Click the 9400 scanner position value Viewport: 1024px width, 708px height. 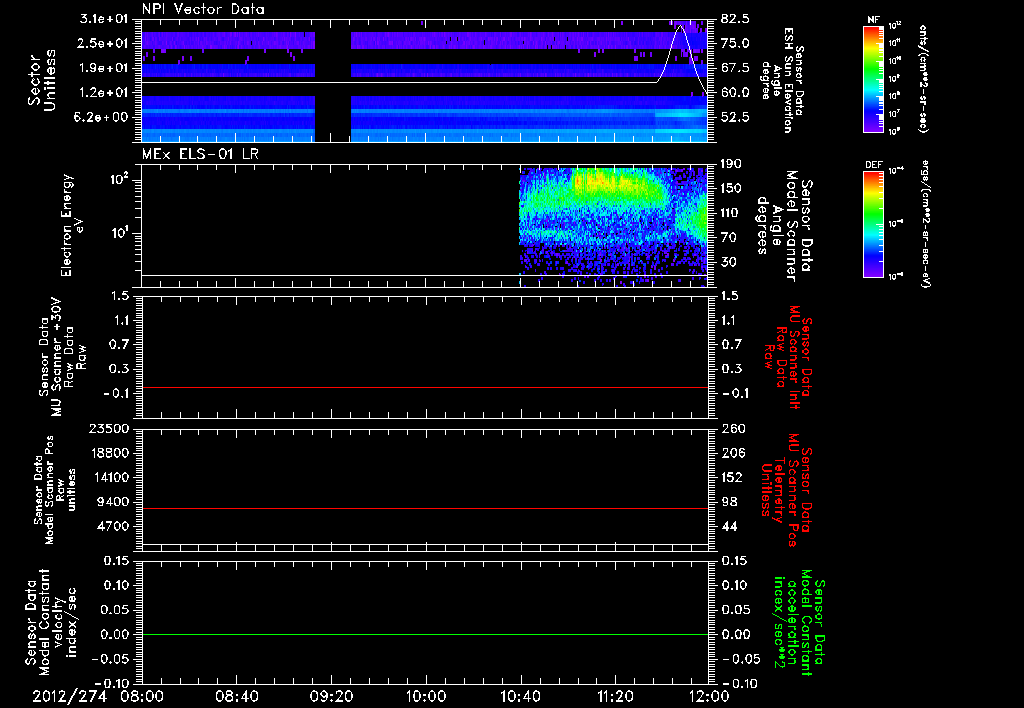coord(113,502)
